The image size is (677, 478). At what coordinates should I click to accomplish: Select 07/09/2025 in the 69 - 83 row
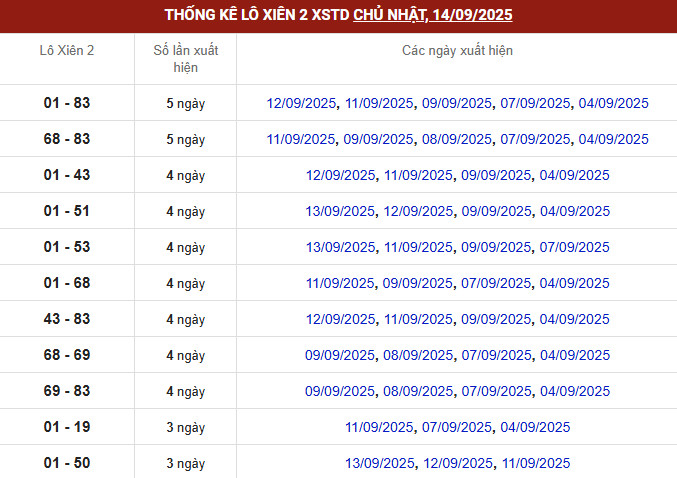[x=497, y=391]
